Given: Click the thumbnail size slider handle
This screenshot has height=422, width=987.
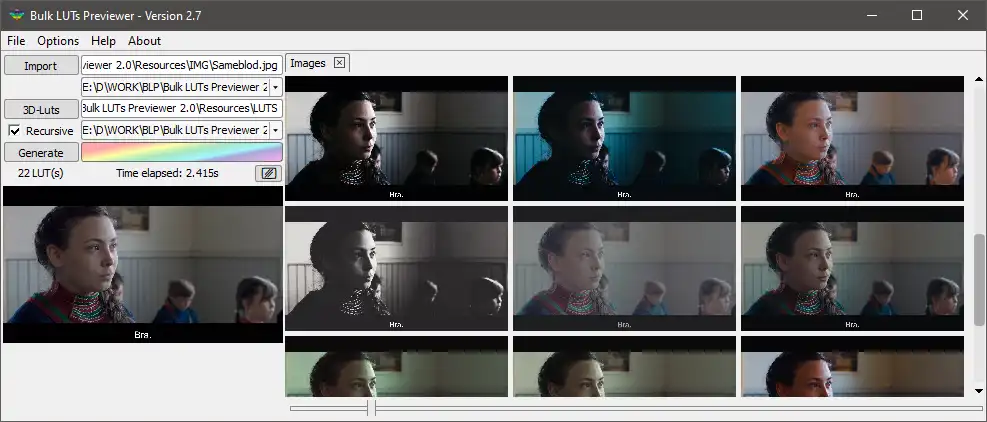Looking at the screenshot, I should pos(371,408).
